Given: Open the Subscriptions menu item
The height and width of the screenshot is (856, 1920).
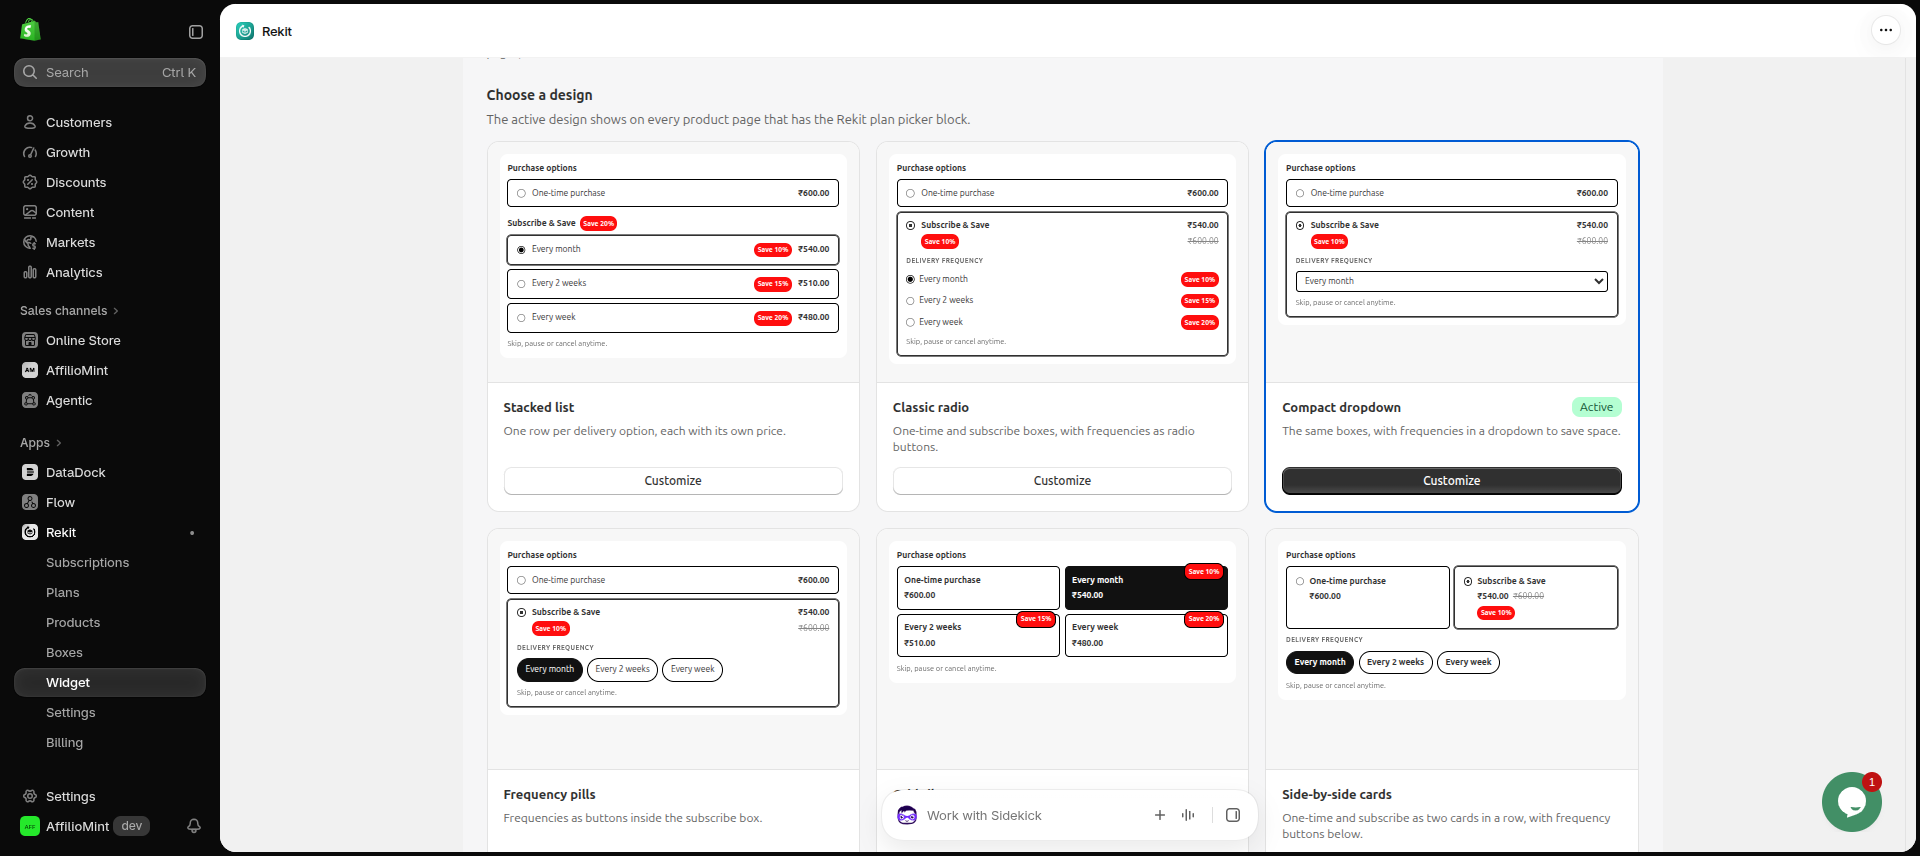Looking at the screenshot, I should [x=87, y=563].
